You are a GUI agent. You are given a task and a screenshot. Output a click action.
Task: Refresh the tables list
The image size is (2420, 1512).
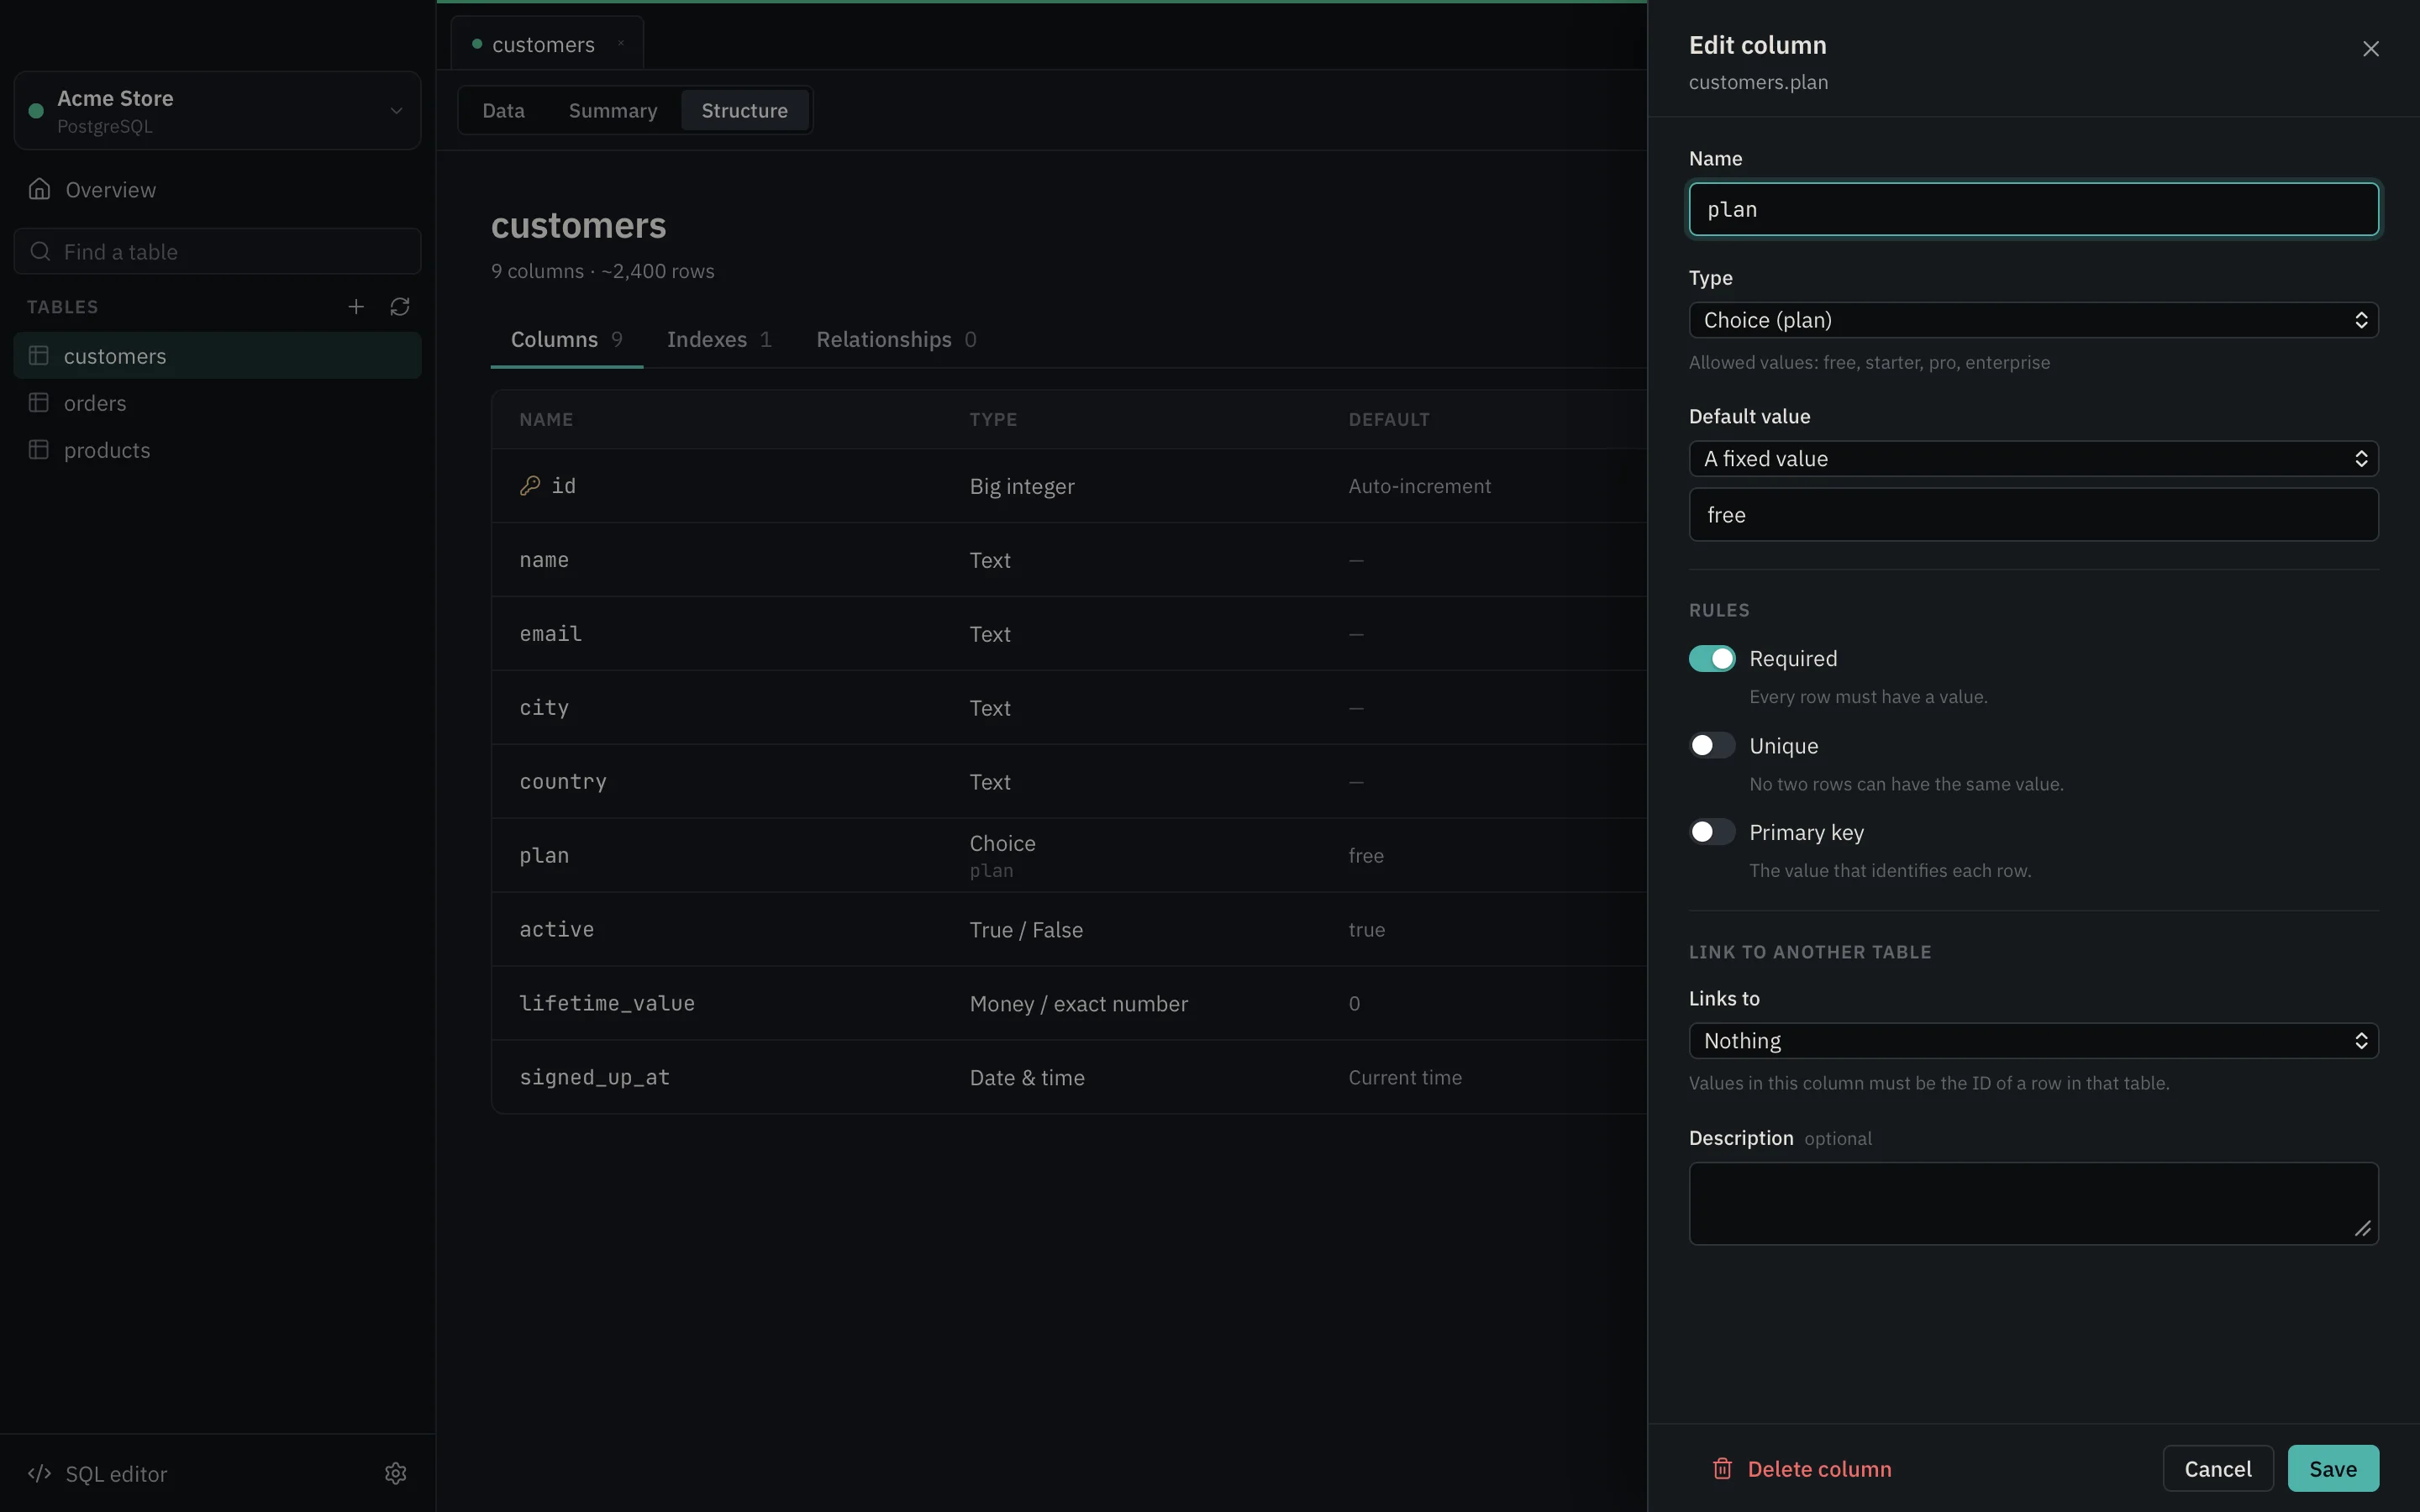(x=400, y=307)
